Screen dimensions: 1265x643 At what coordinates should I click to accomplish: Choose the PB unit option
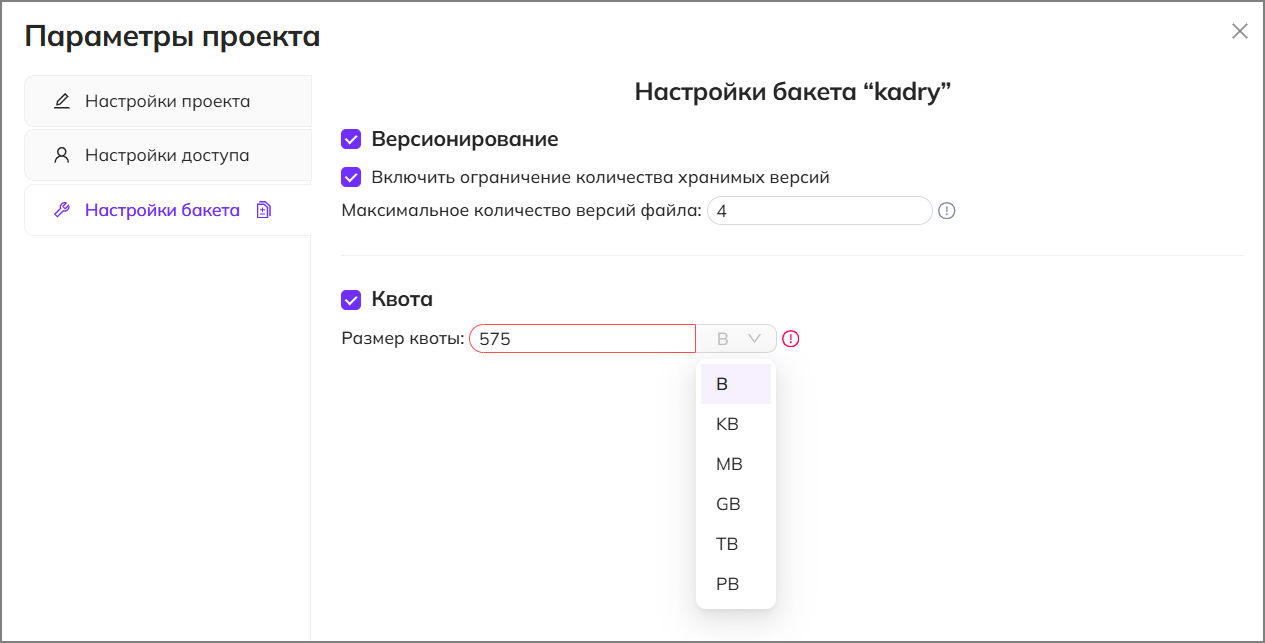tap(727, 584)
